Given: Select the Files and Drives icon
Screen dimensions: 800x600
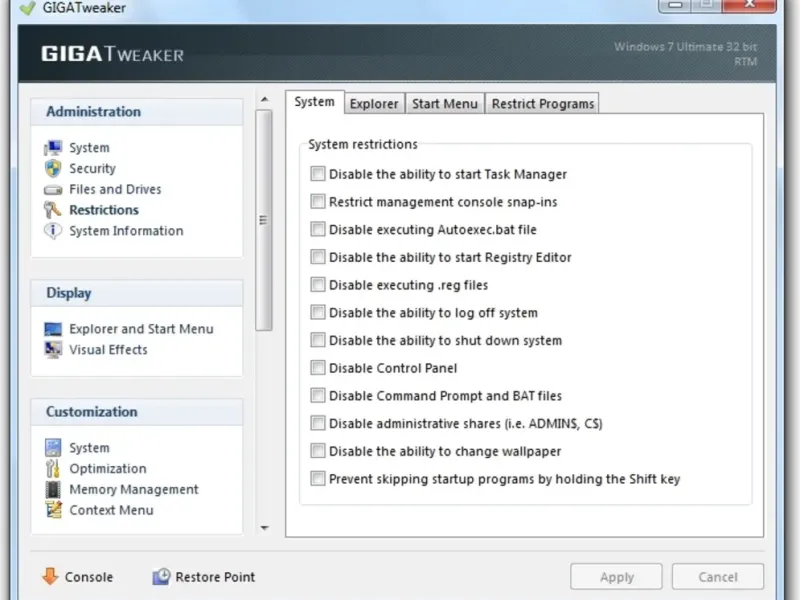Looking at the screenshot, I should tap(53, 190).
